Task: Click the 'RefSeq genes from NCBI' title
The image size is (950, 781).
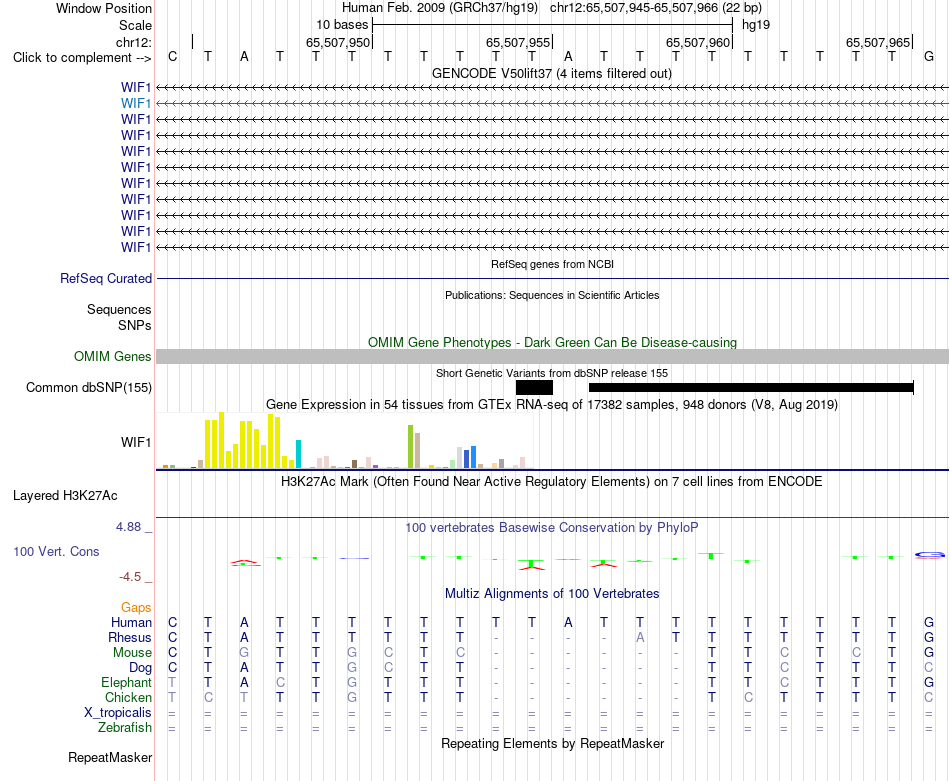Action: (x=552, y=264)
